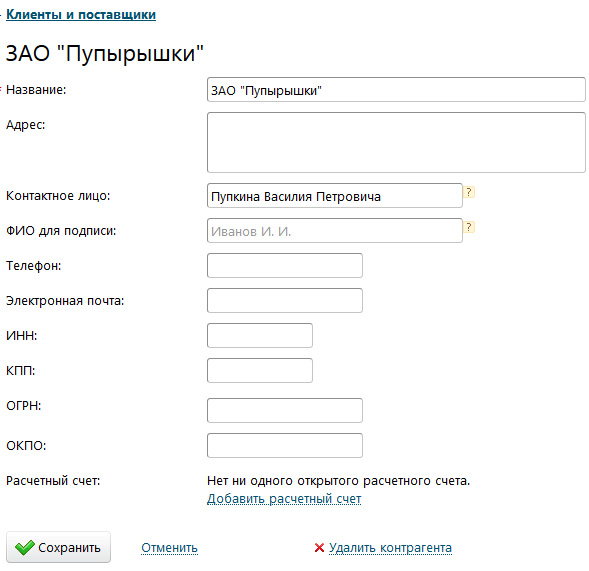Click the Телефон input field
Viewport: 589px width, 571px height.
click(x=285, y=266)
